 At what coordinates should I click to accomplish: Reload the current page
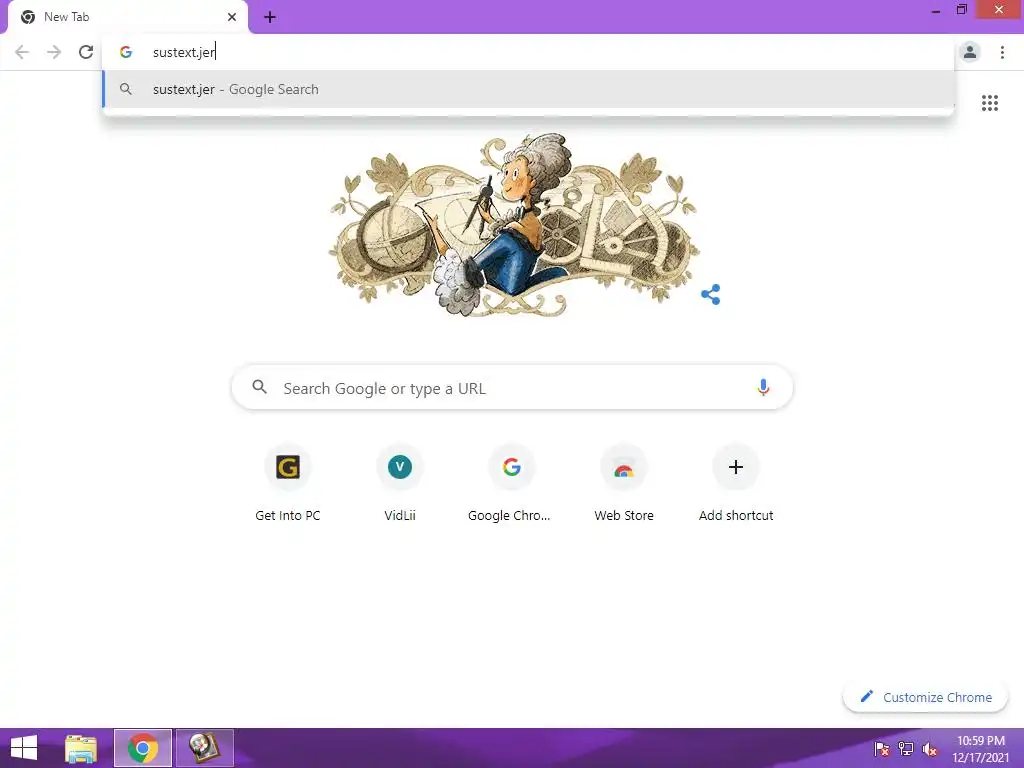[86, 52]
